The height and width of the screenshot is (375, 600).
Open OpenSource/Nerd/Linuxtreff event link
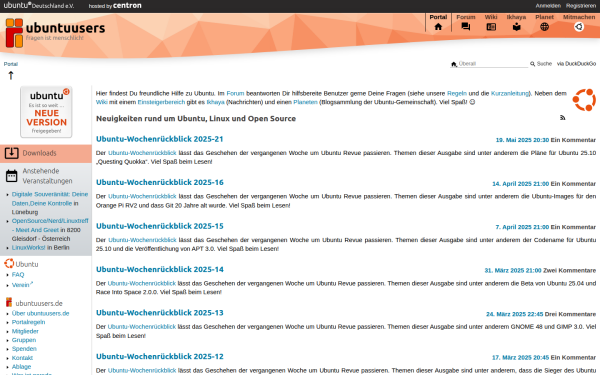coord(50,225)
